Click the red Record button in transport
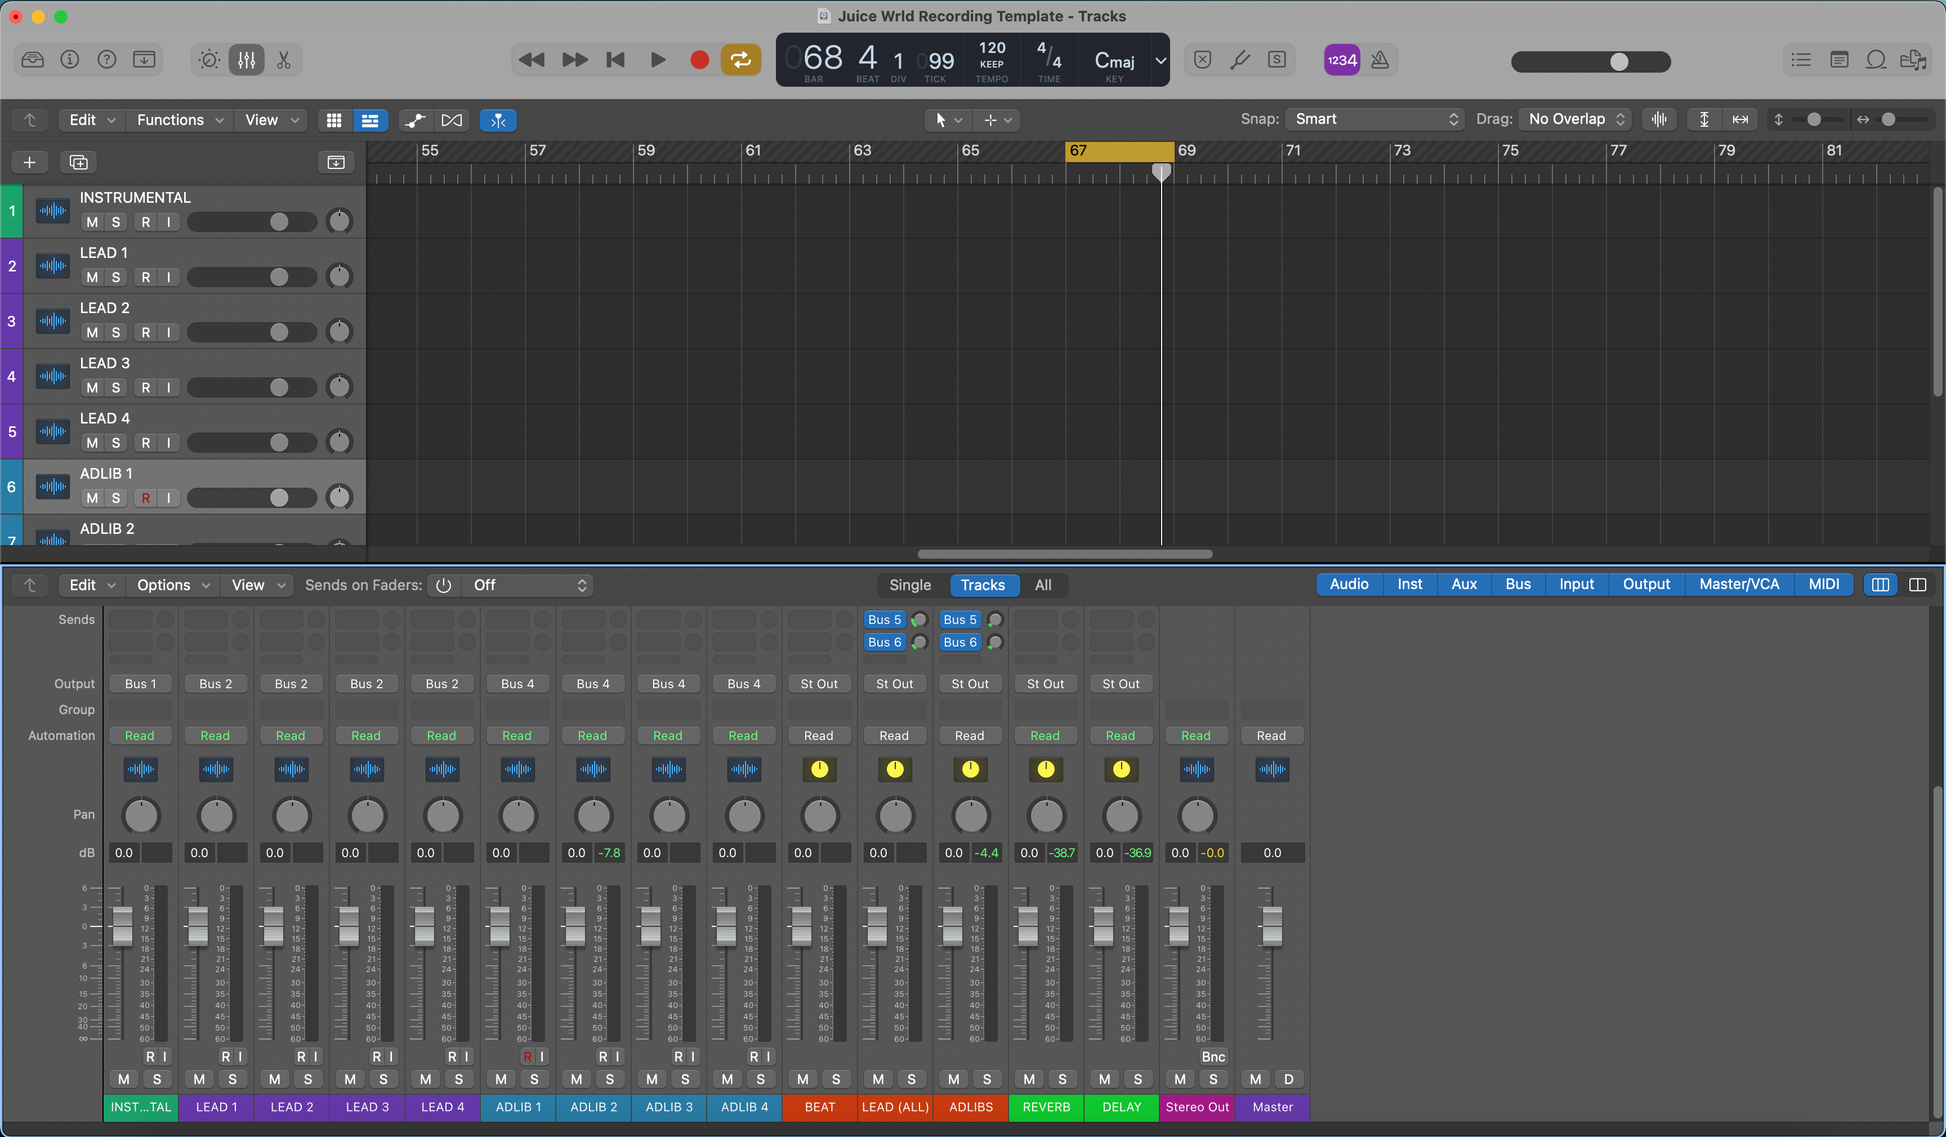 (x=699, y=60)
